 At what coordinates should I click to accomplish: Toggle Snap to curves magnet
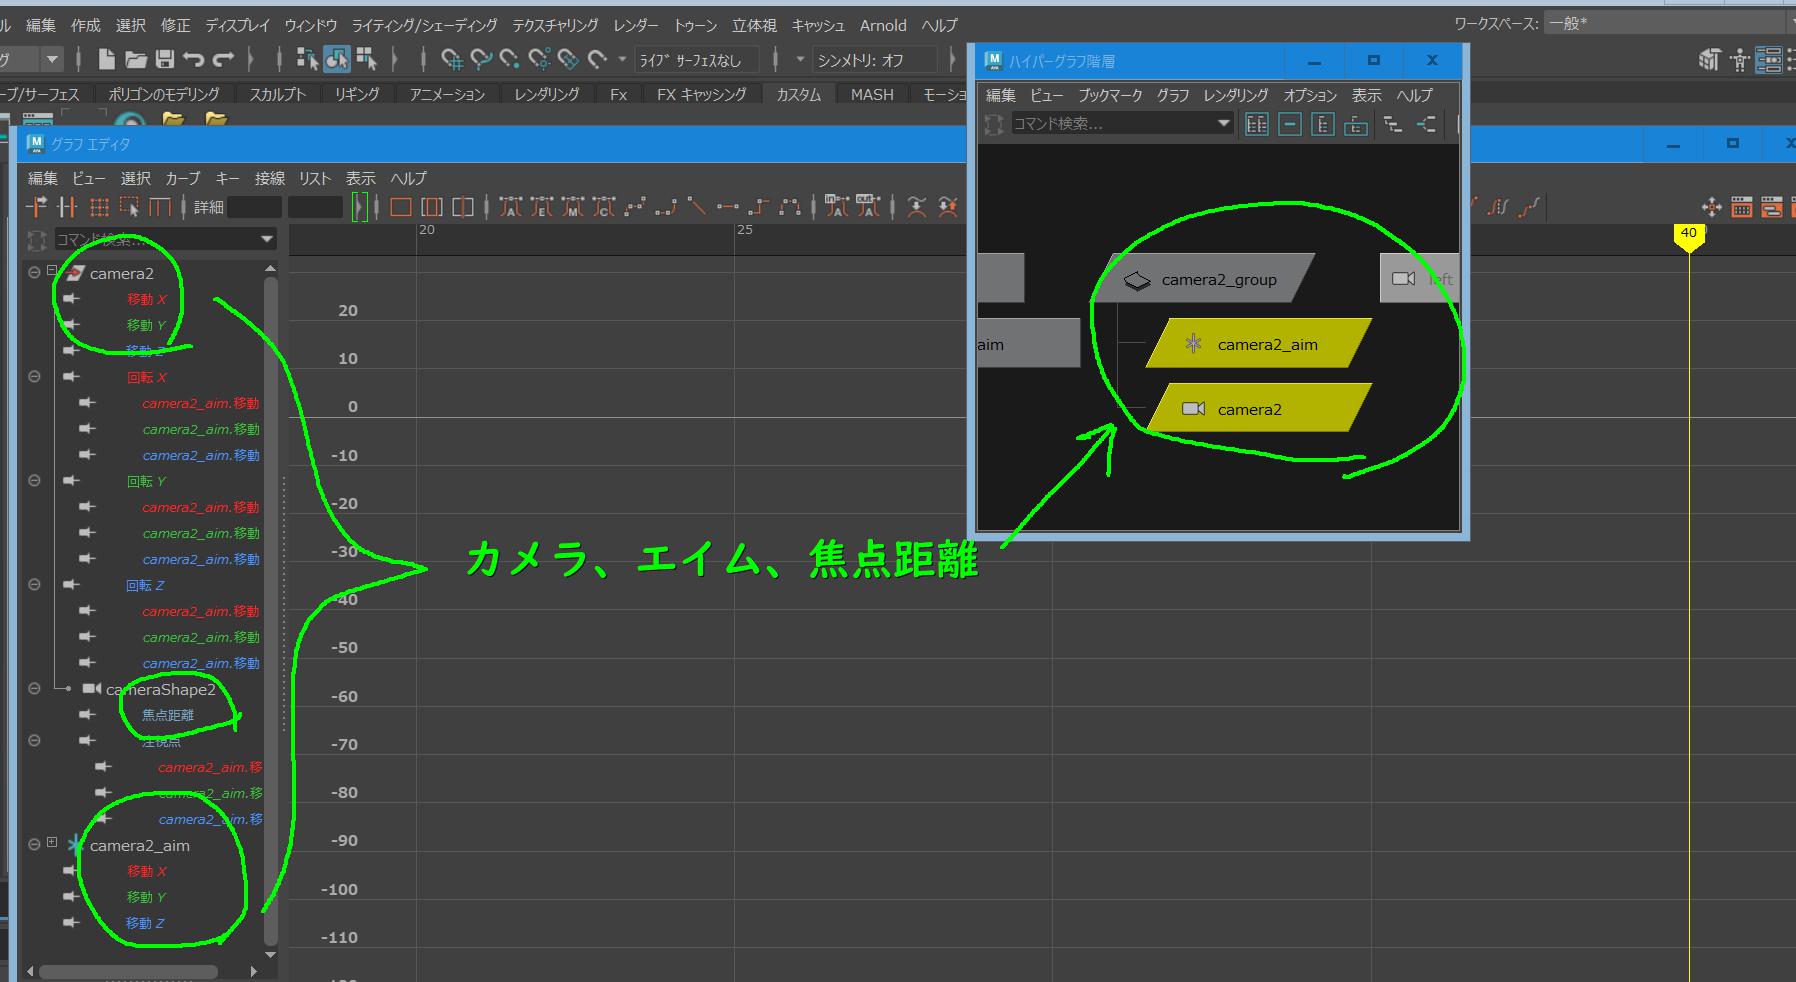point(481,60)
